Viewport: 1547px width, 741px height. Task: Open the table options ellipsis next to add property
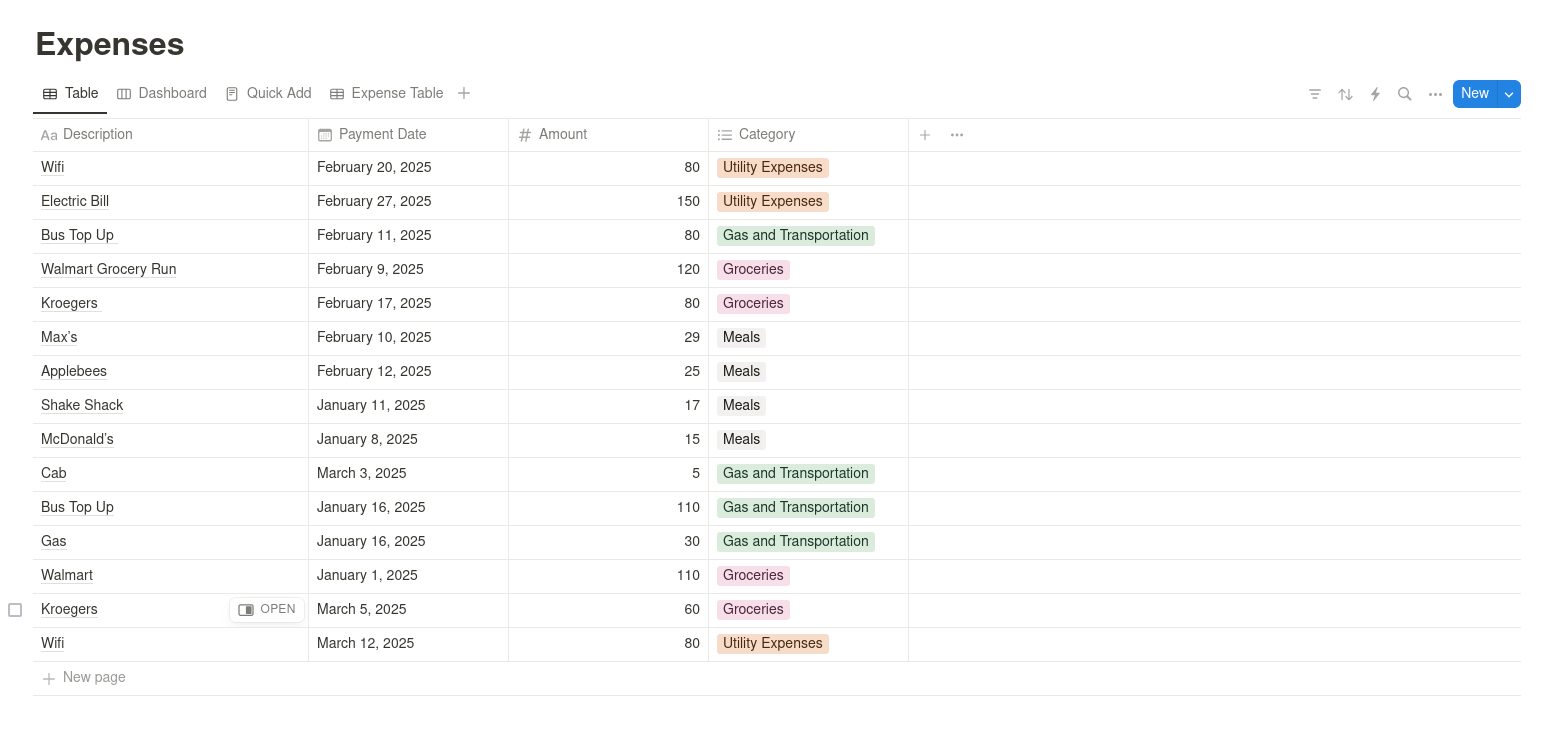tap(956, 134)
